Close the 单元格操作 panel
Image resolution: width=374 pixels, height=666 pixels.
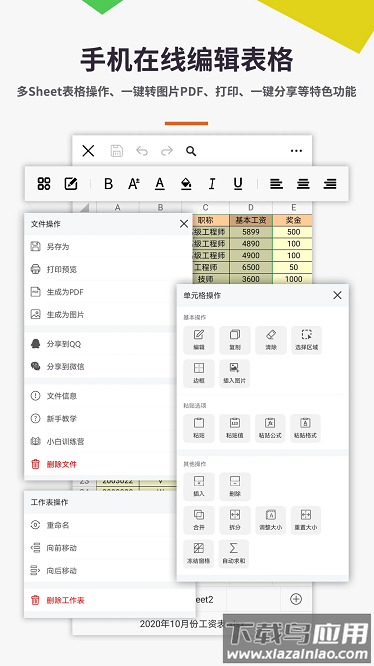337,295
